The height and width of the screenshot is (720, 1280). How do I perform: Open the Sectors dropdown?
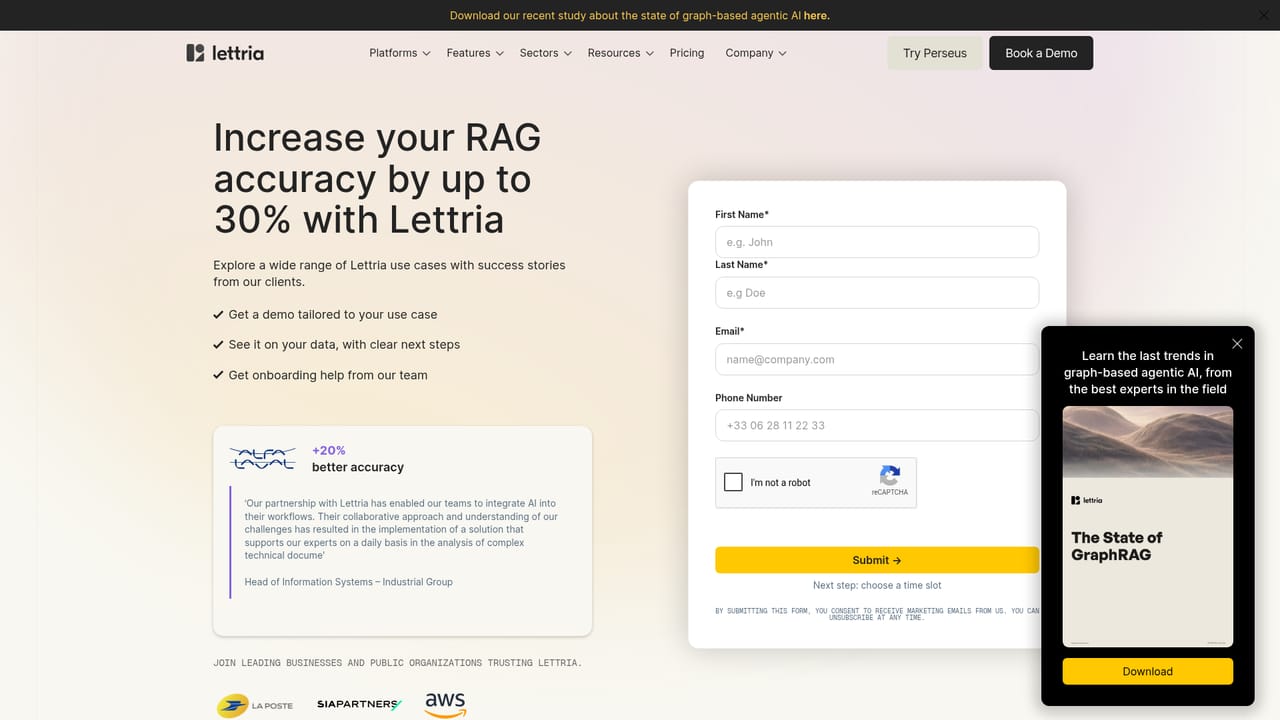(x=546, y=53)
